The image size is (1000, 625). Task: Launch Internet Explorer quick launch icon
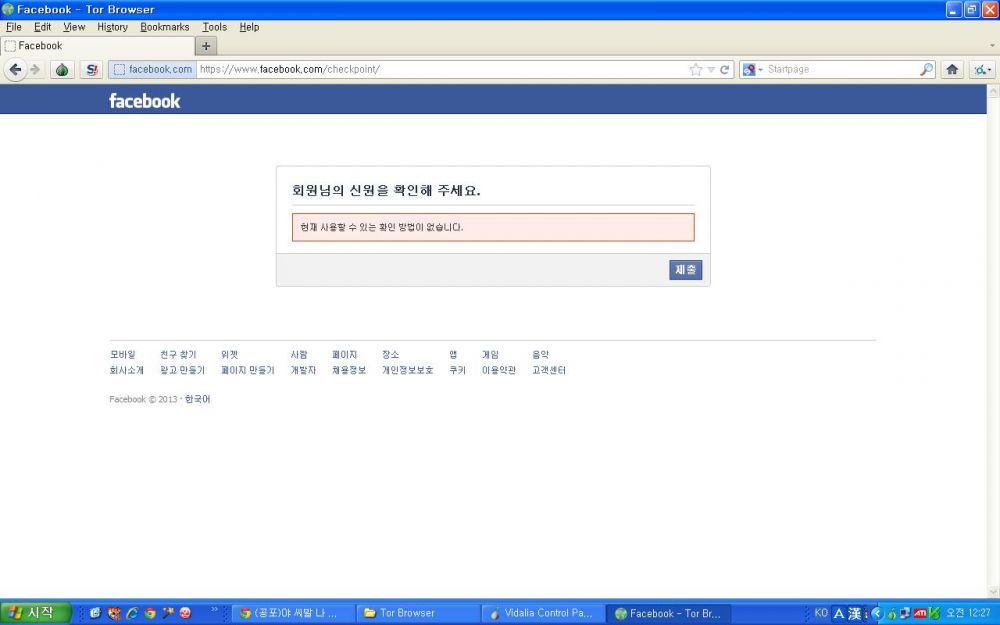(132, 613)
